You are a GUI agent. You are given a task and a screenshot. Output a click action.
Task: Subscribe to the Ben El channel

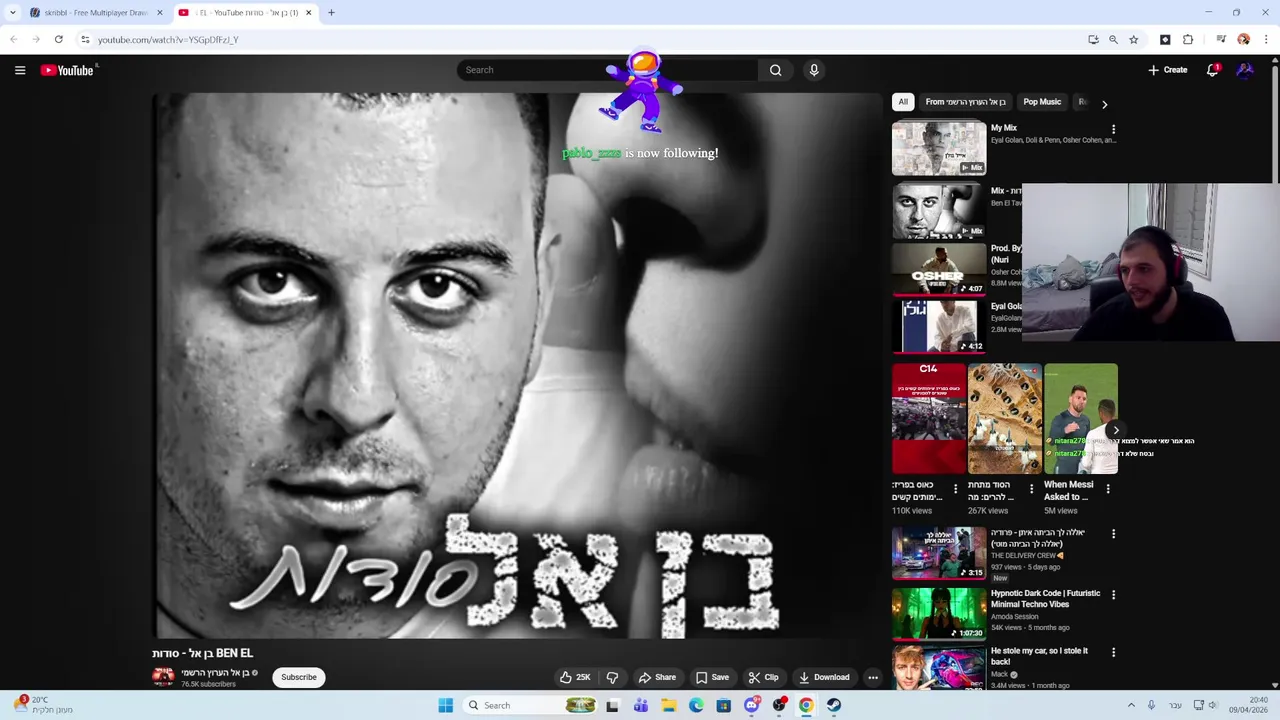(x=298, y=677)
